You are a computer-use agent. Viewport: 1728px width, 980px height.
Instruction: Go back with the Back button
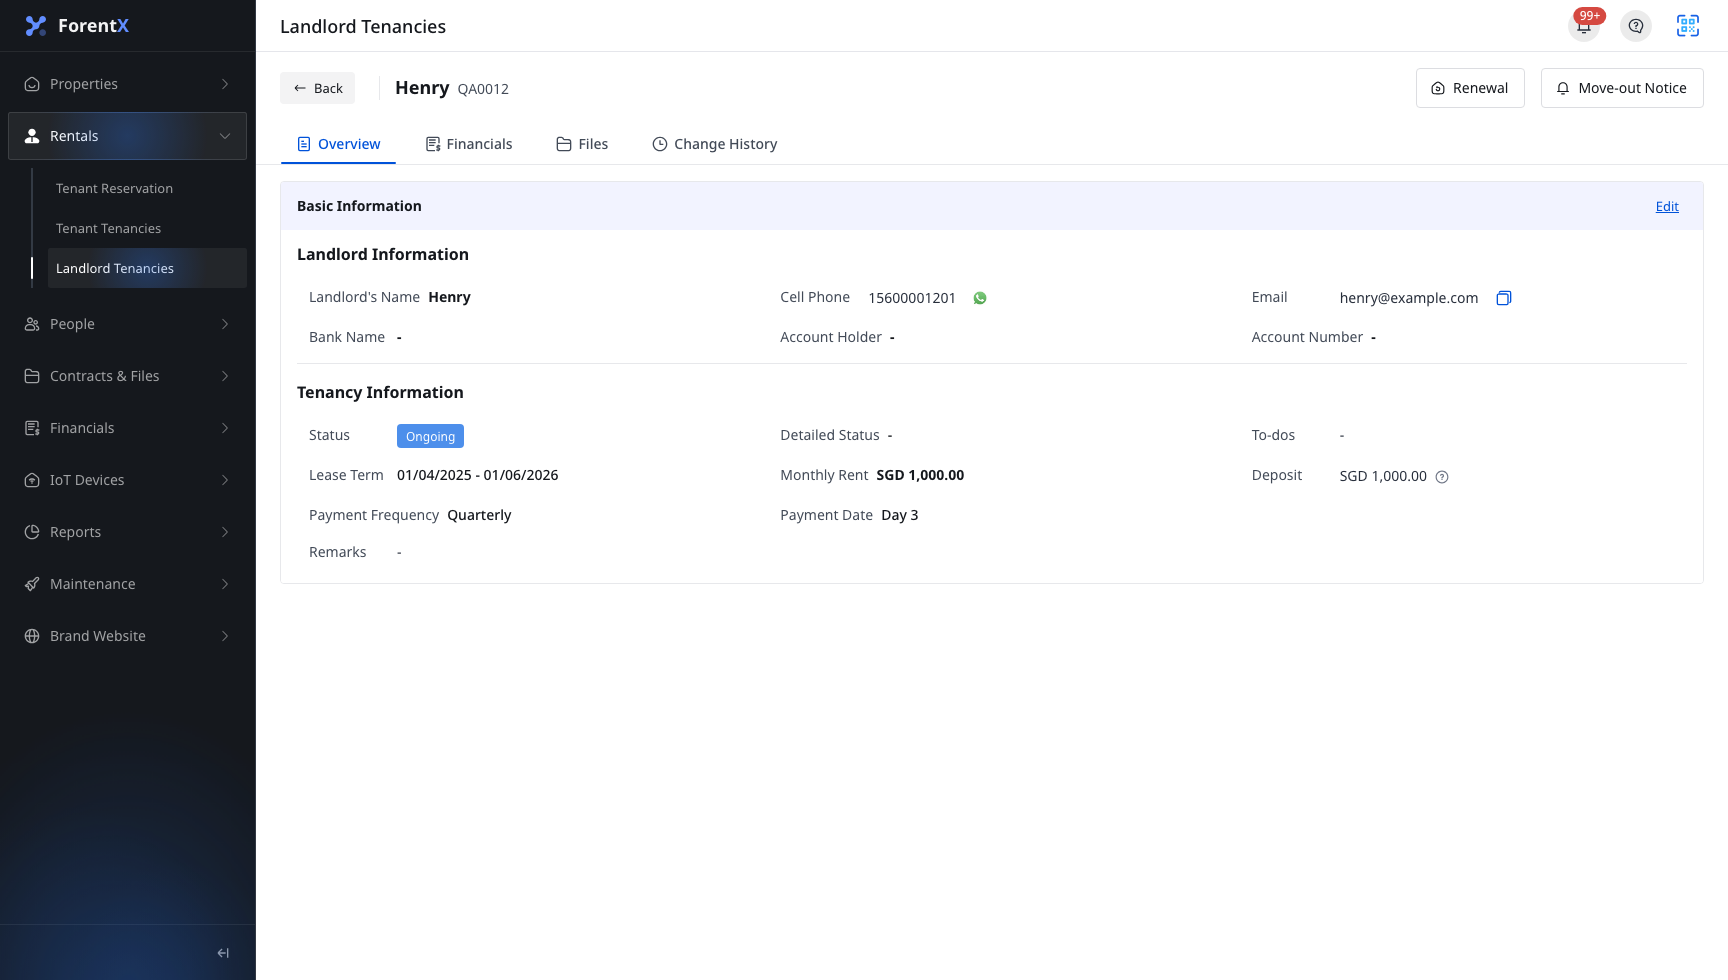(317, 88)
